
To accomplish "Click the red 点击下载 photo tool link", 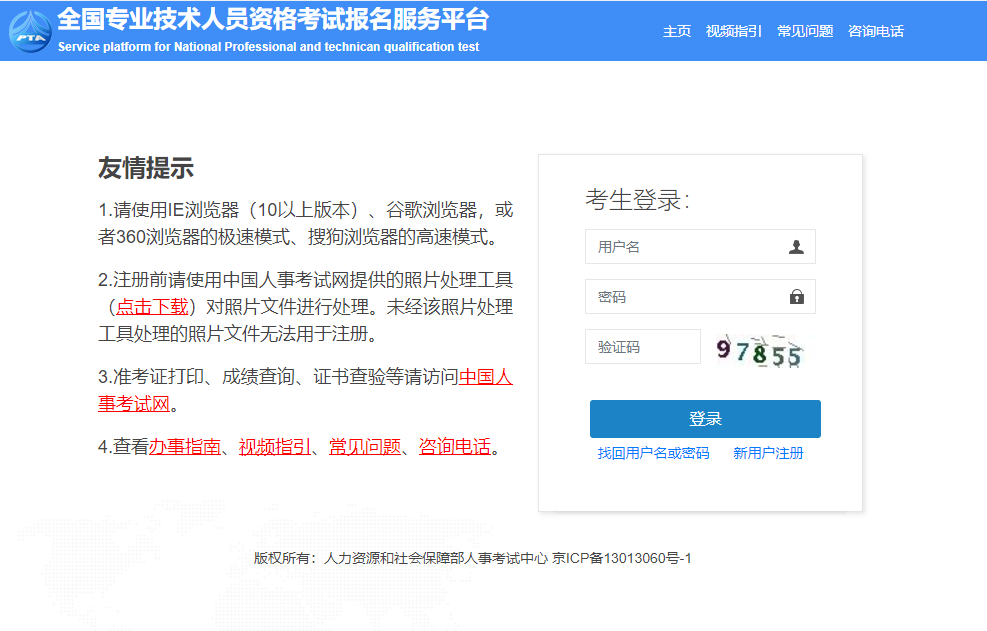I will pyautogui.click(x=152, y=306).
